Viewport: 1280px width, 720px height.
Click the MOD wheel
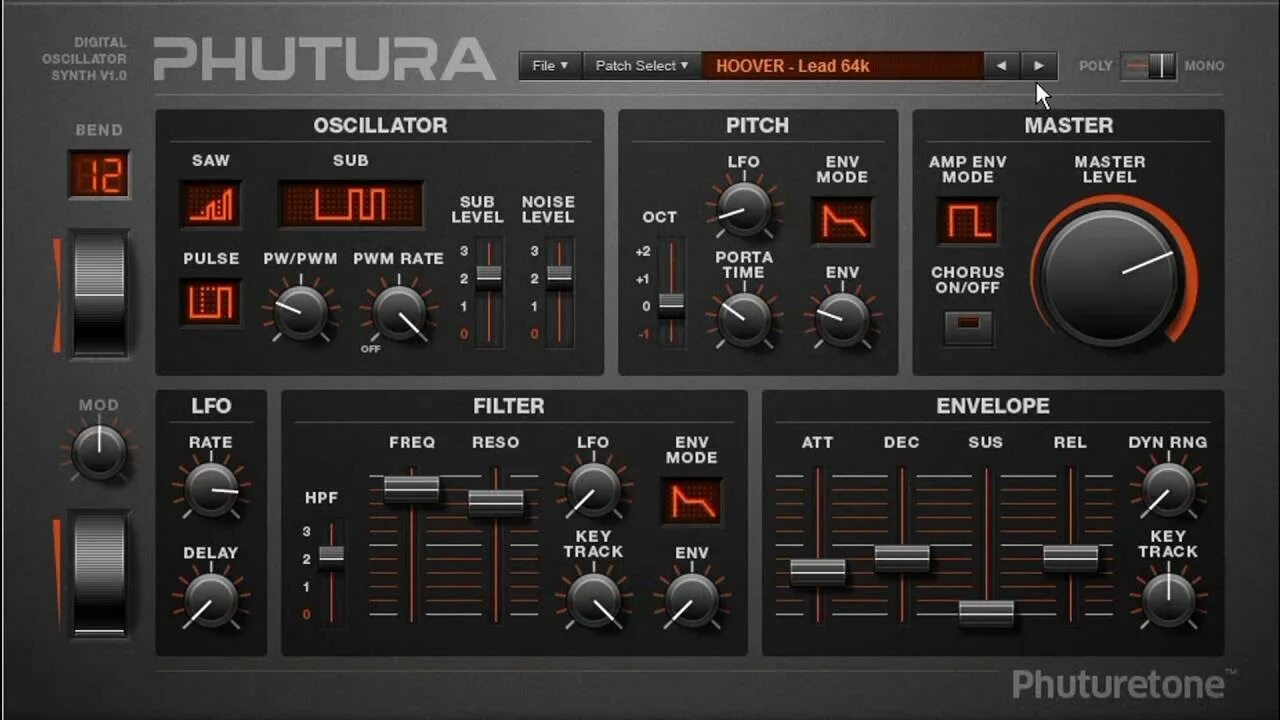[x=99, y=574]
